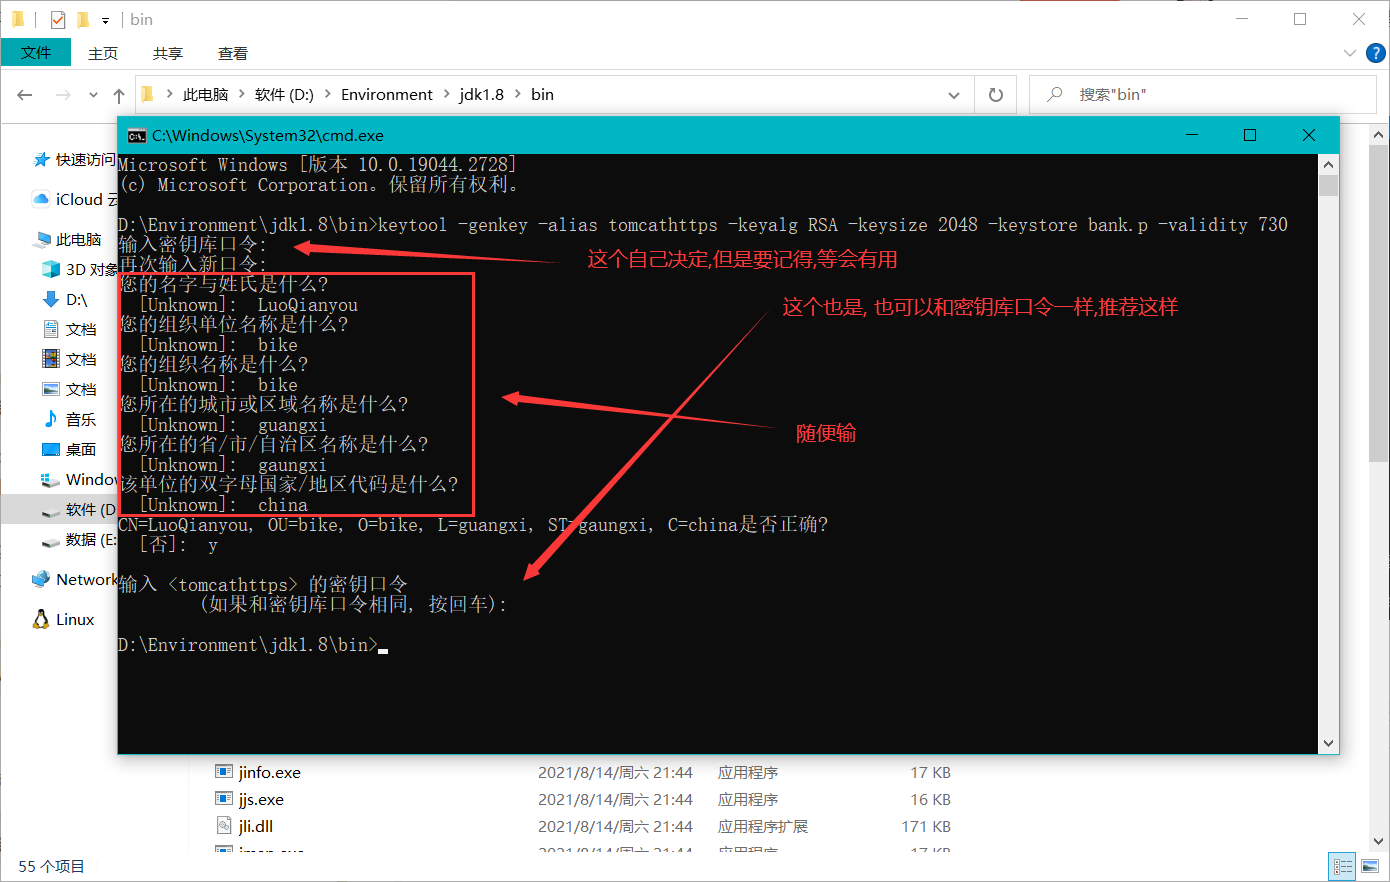
Task: Click 此电脑 in the address breadcrumb
Action: pos(206,95)
